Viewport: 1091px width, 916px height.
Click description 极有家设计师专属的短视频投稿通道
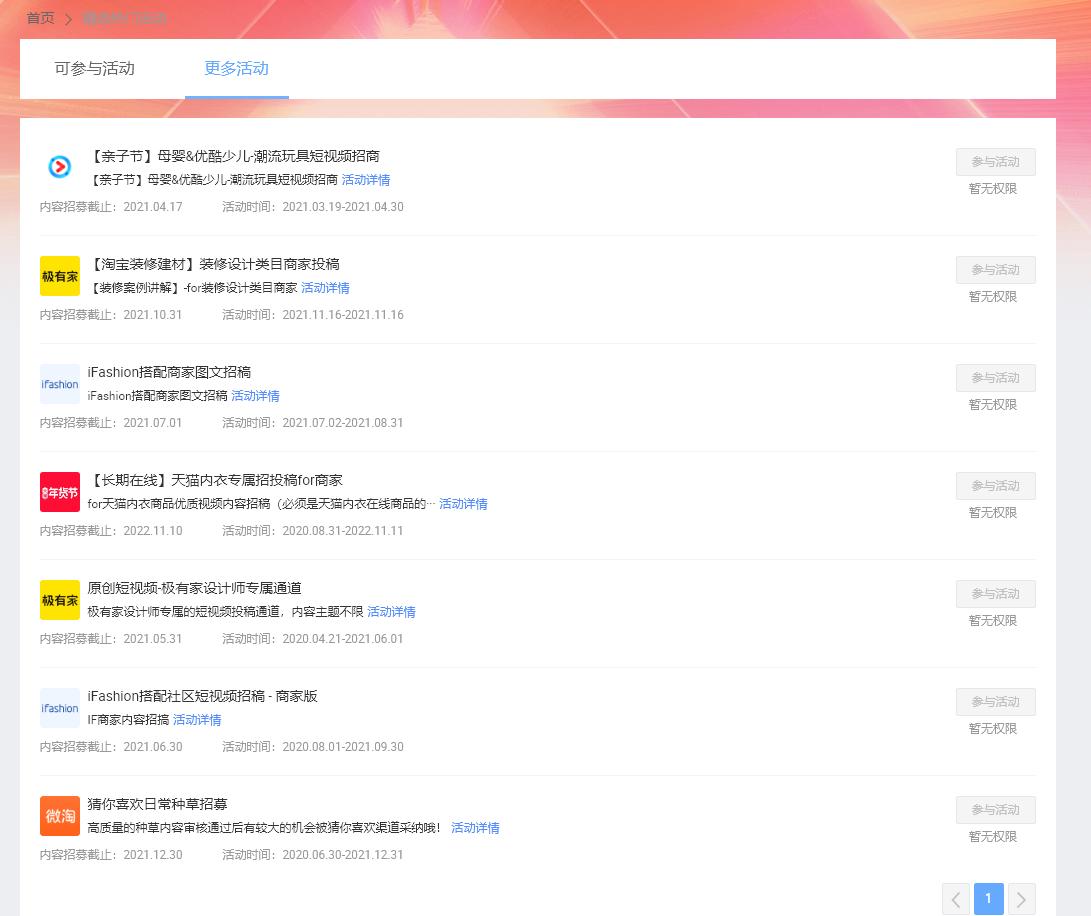225,611
